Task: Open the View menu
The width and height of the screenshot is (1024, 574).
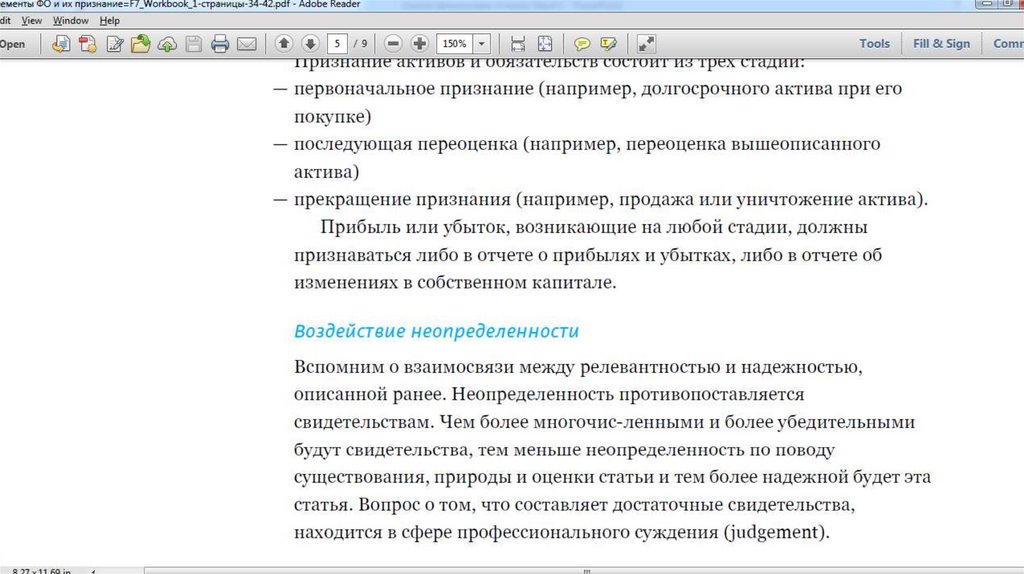Action: (x=31, y=20)
